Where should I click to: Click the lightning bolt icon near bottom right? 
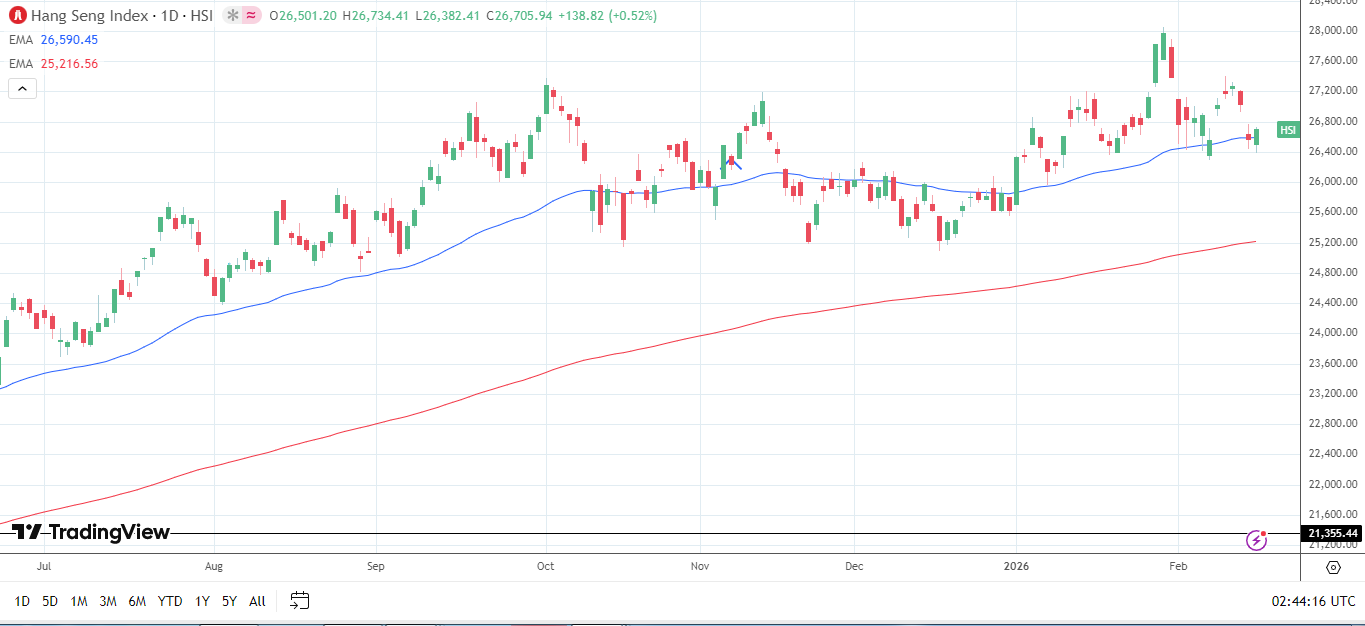coord(1254,540)
